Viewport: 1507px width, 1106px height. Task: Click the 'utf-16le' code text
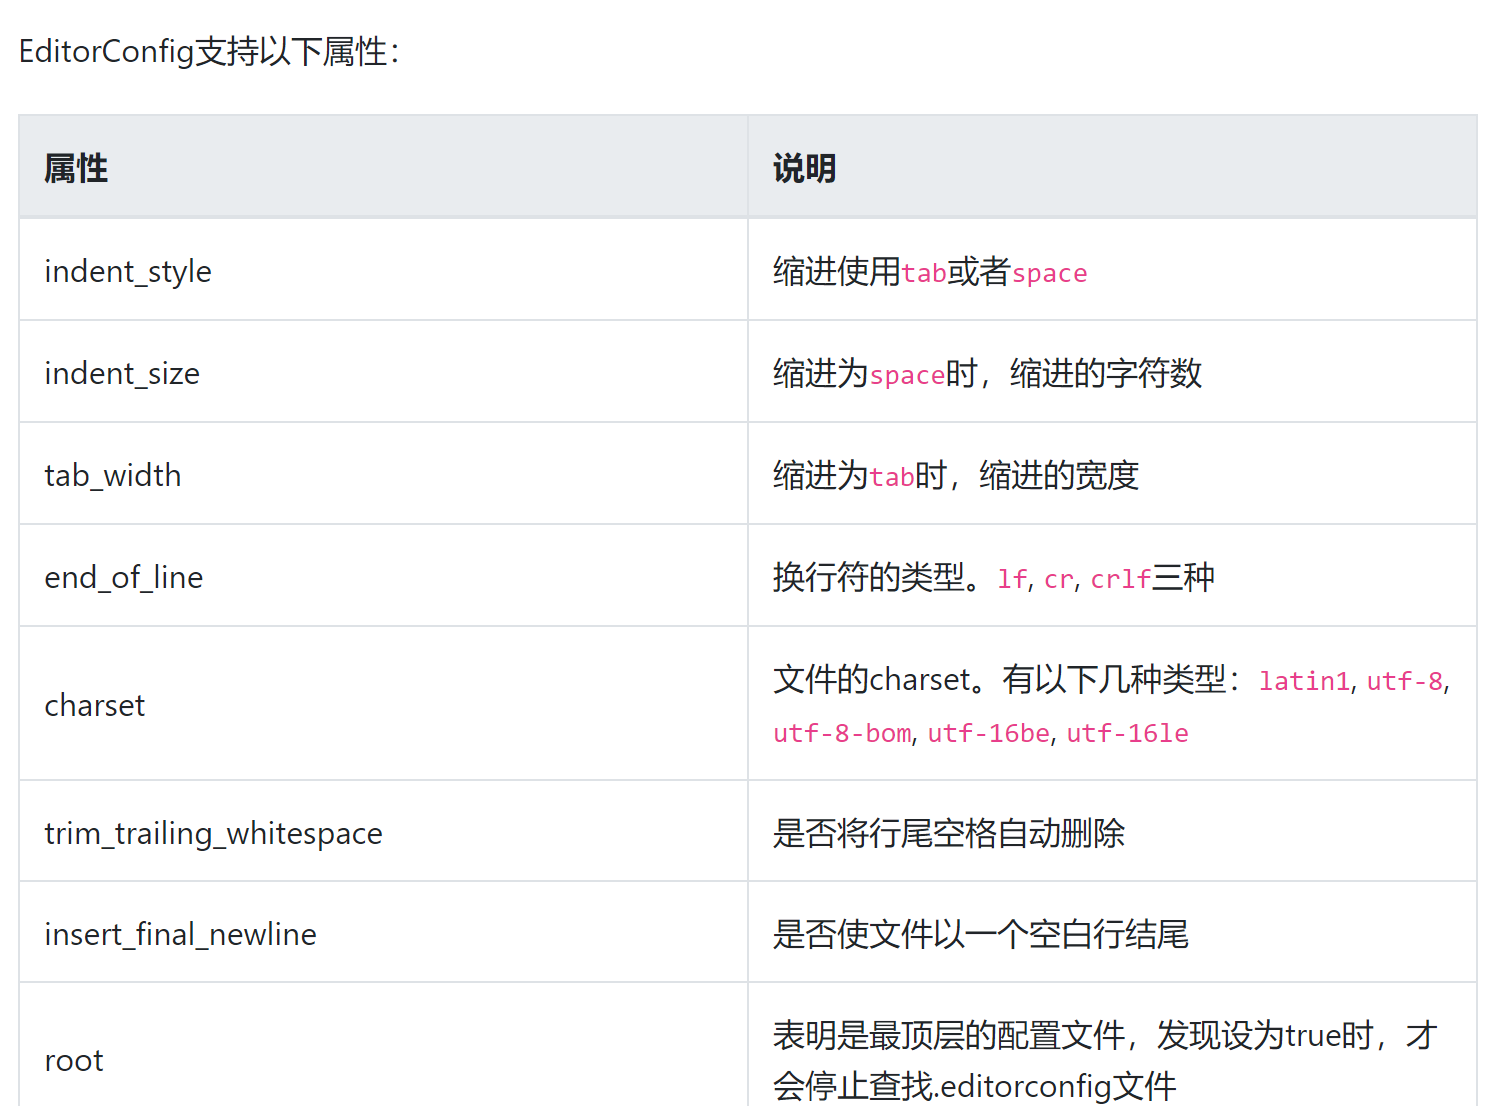click(x=1127, y=734)
